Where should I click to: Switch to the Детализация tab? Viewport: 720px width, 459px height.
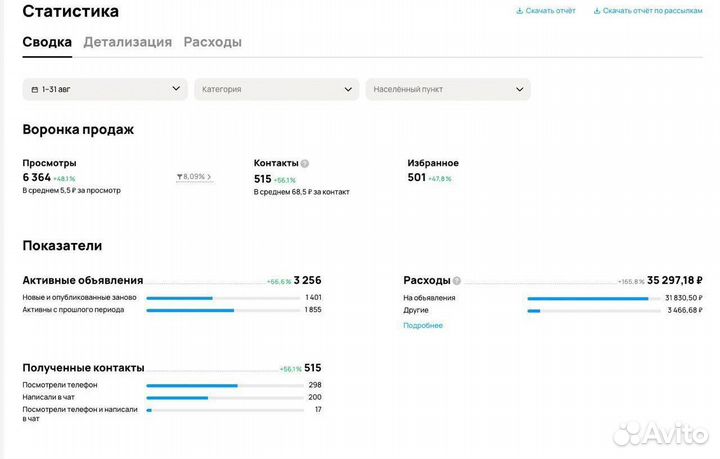click(127, 42)
